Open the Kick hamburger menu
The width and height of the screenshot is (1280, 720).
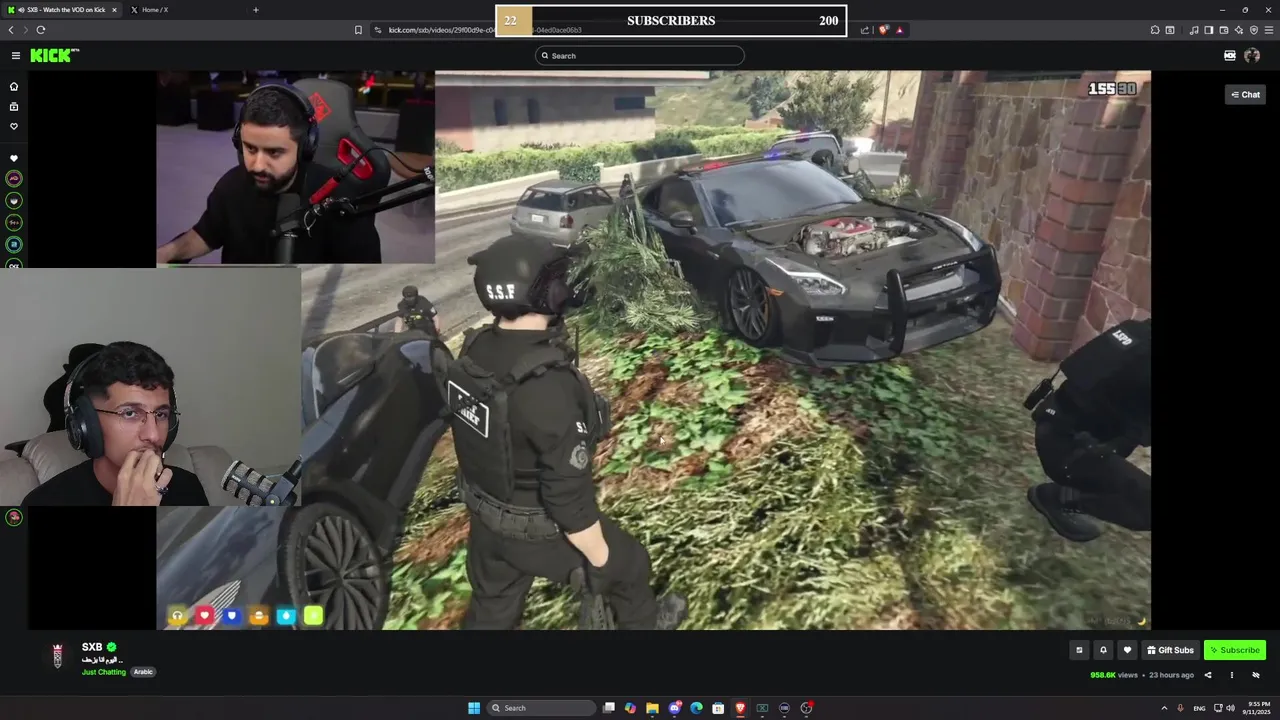tap(15, 56)
